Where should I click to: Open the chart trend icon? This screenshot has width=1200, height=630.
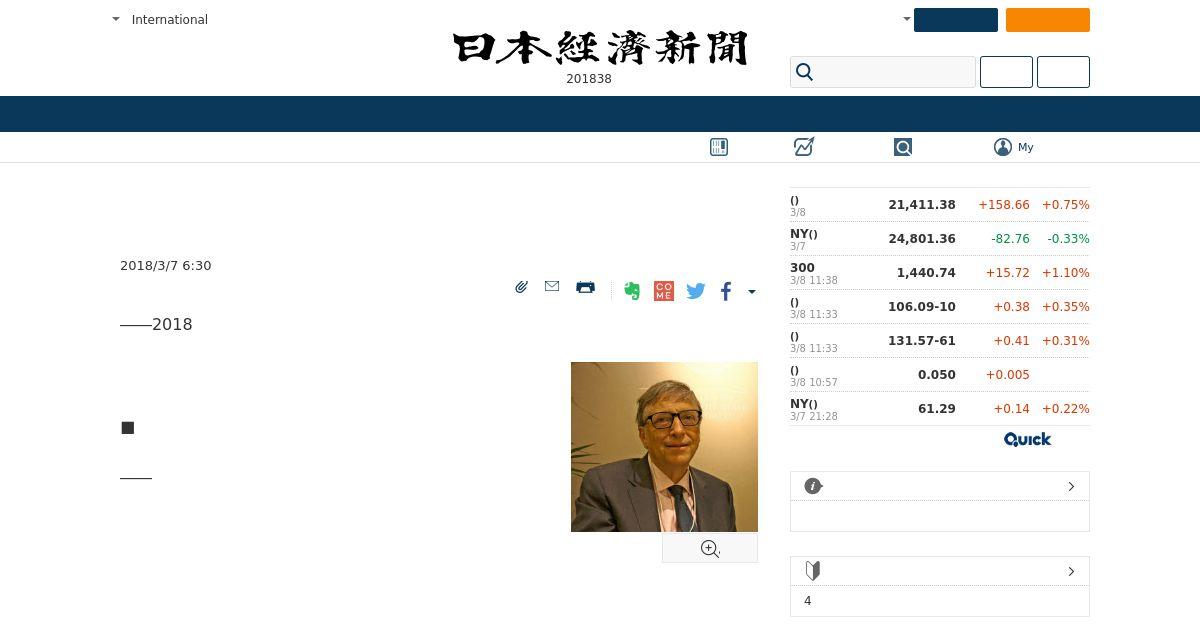pos(804,147)
